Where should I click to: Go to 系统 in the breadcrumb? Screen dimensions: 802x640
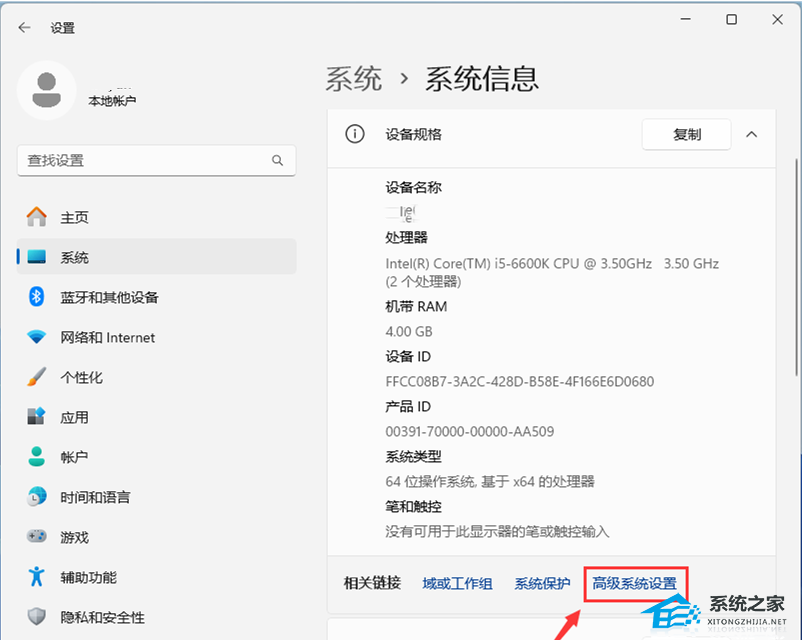(354, 78)
